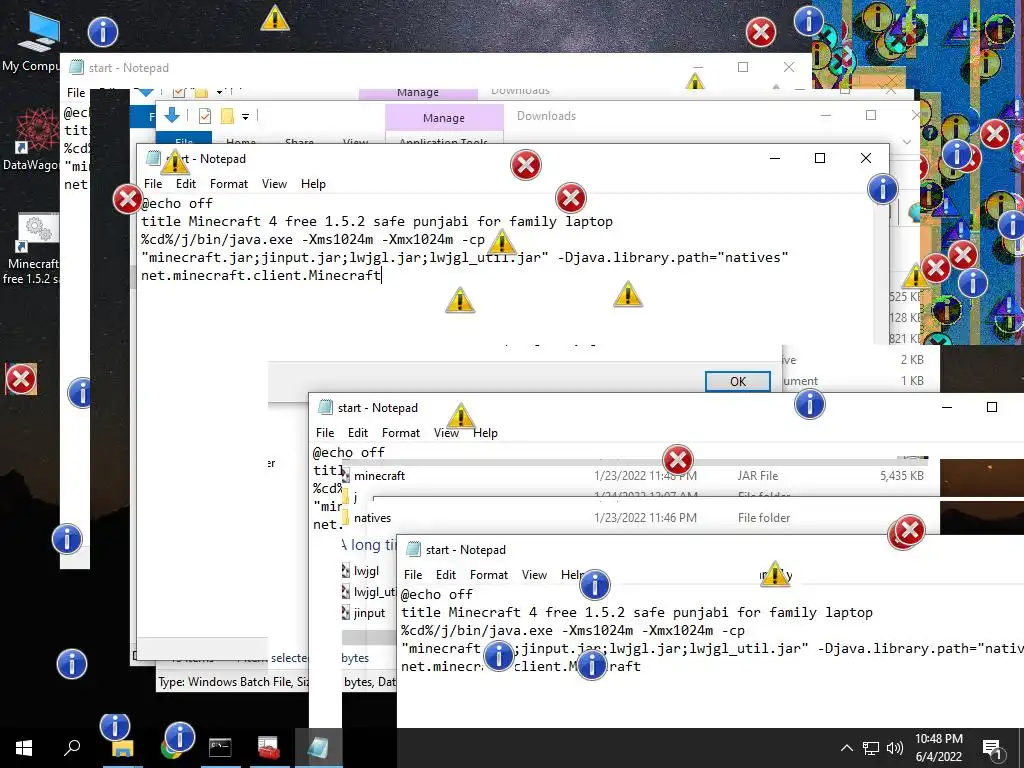This screenshot has height=768, width=1024.
Task: Open Edit menu of the Notepad overlapped by file list
Action: tap(358, 433)
